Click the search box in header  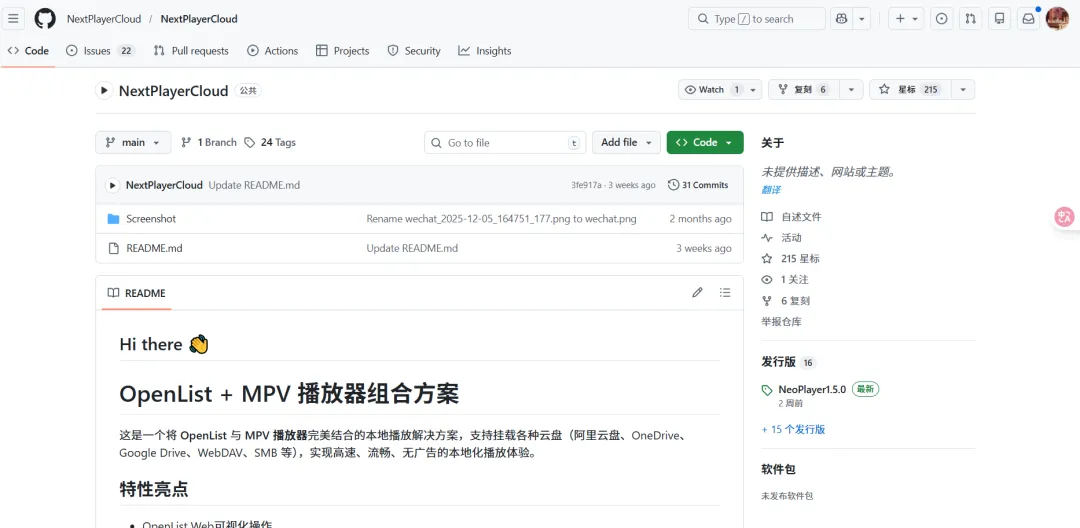click(756, 19)
